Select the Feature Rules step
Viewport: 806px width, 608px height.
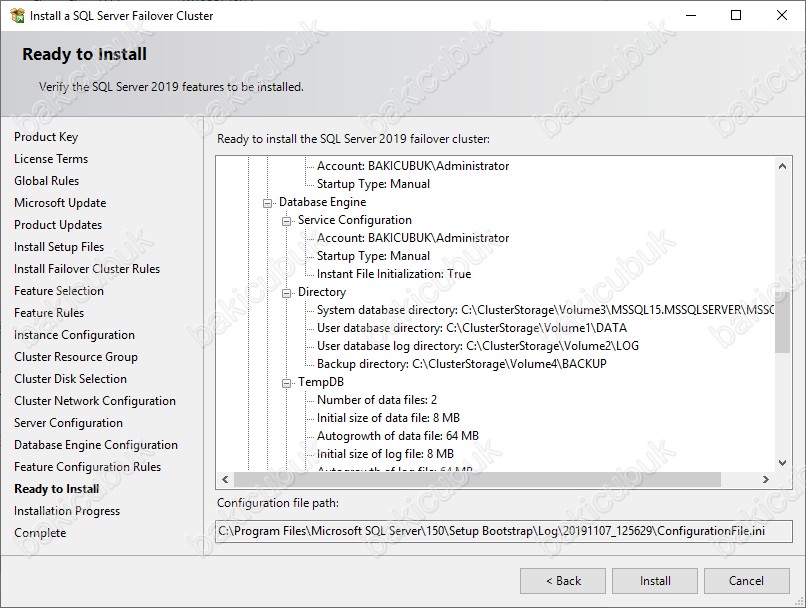point(49,313)
